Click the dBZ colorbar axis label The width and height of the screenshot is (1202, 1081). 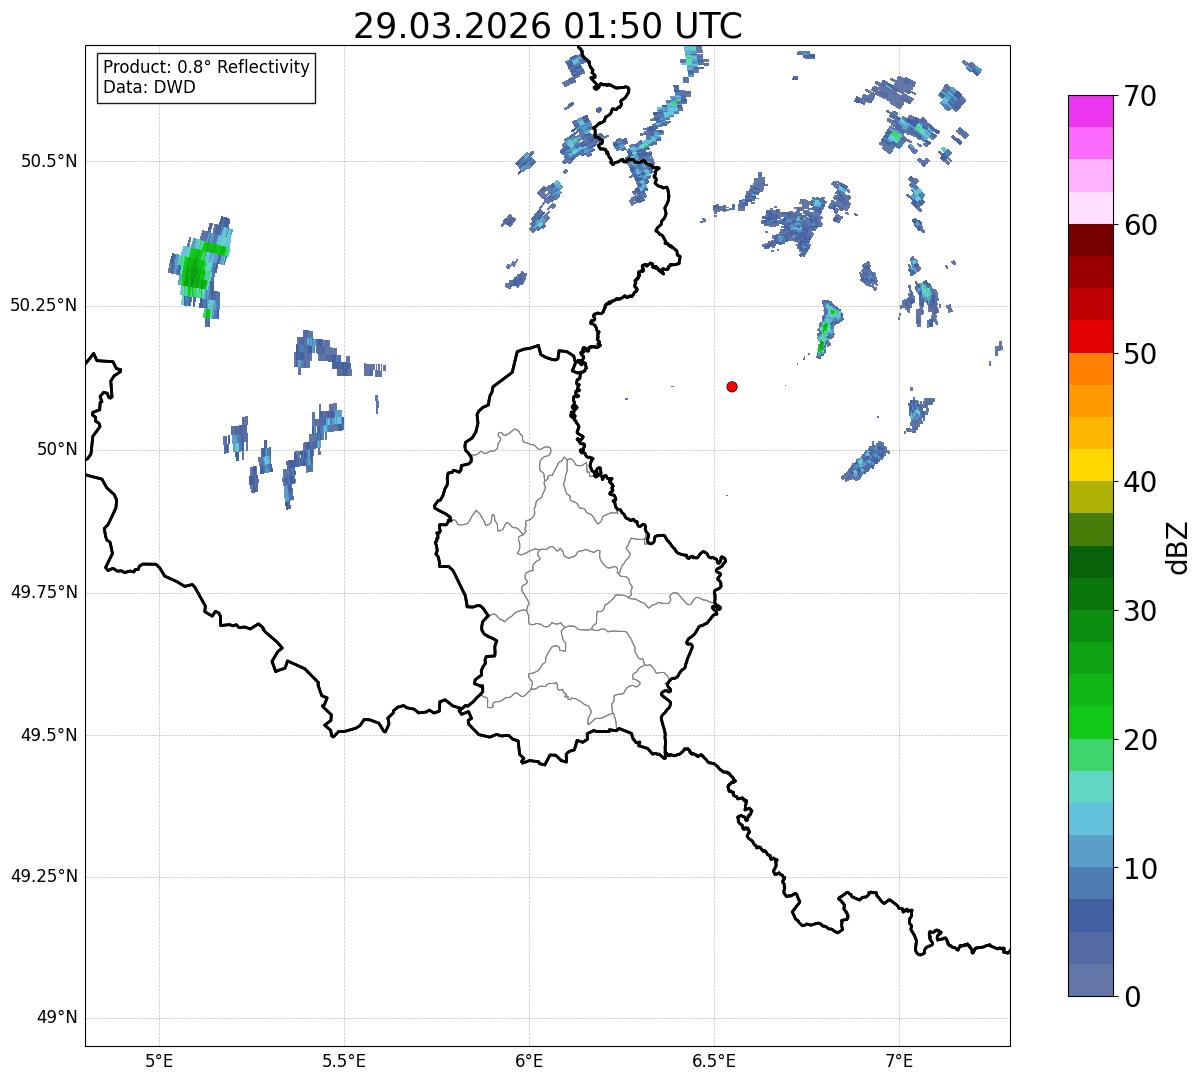1178,546
